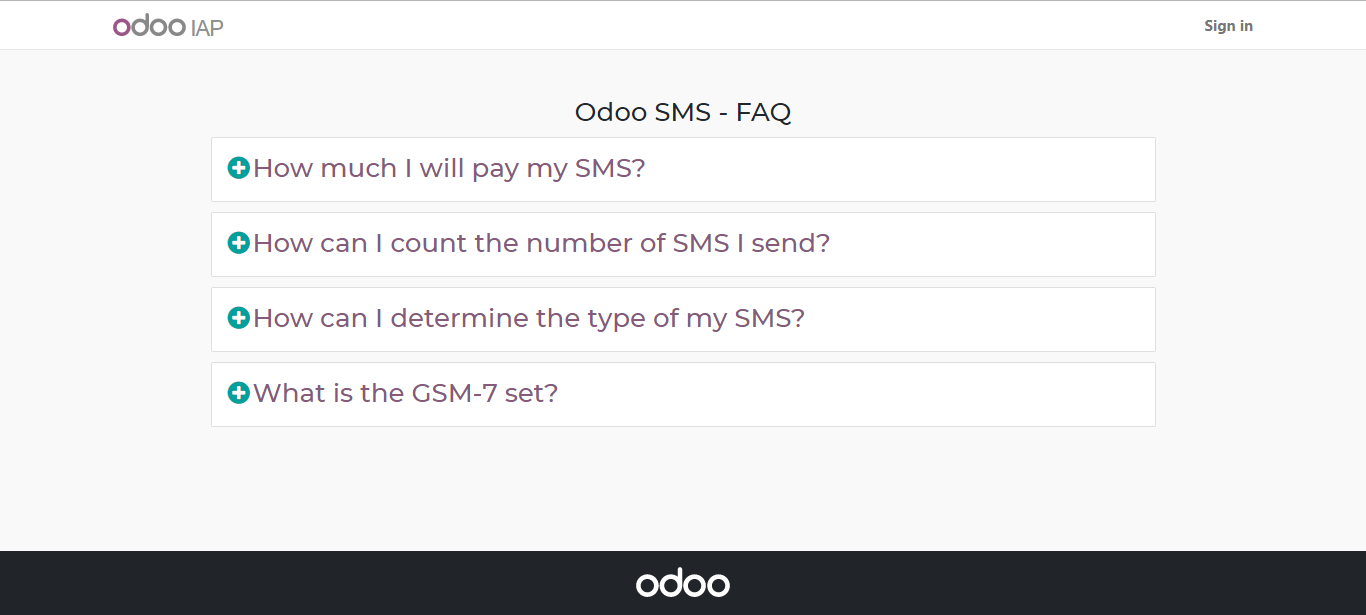Open "How can I determine the type of my SMS?" text
1366x615 pixels.
(528, 318)
